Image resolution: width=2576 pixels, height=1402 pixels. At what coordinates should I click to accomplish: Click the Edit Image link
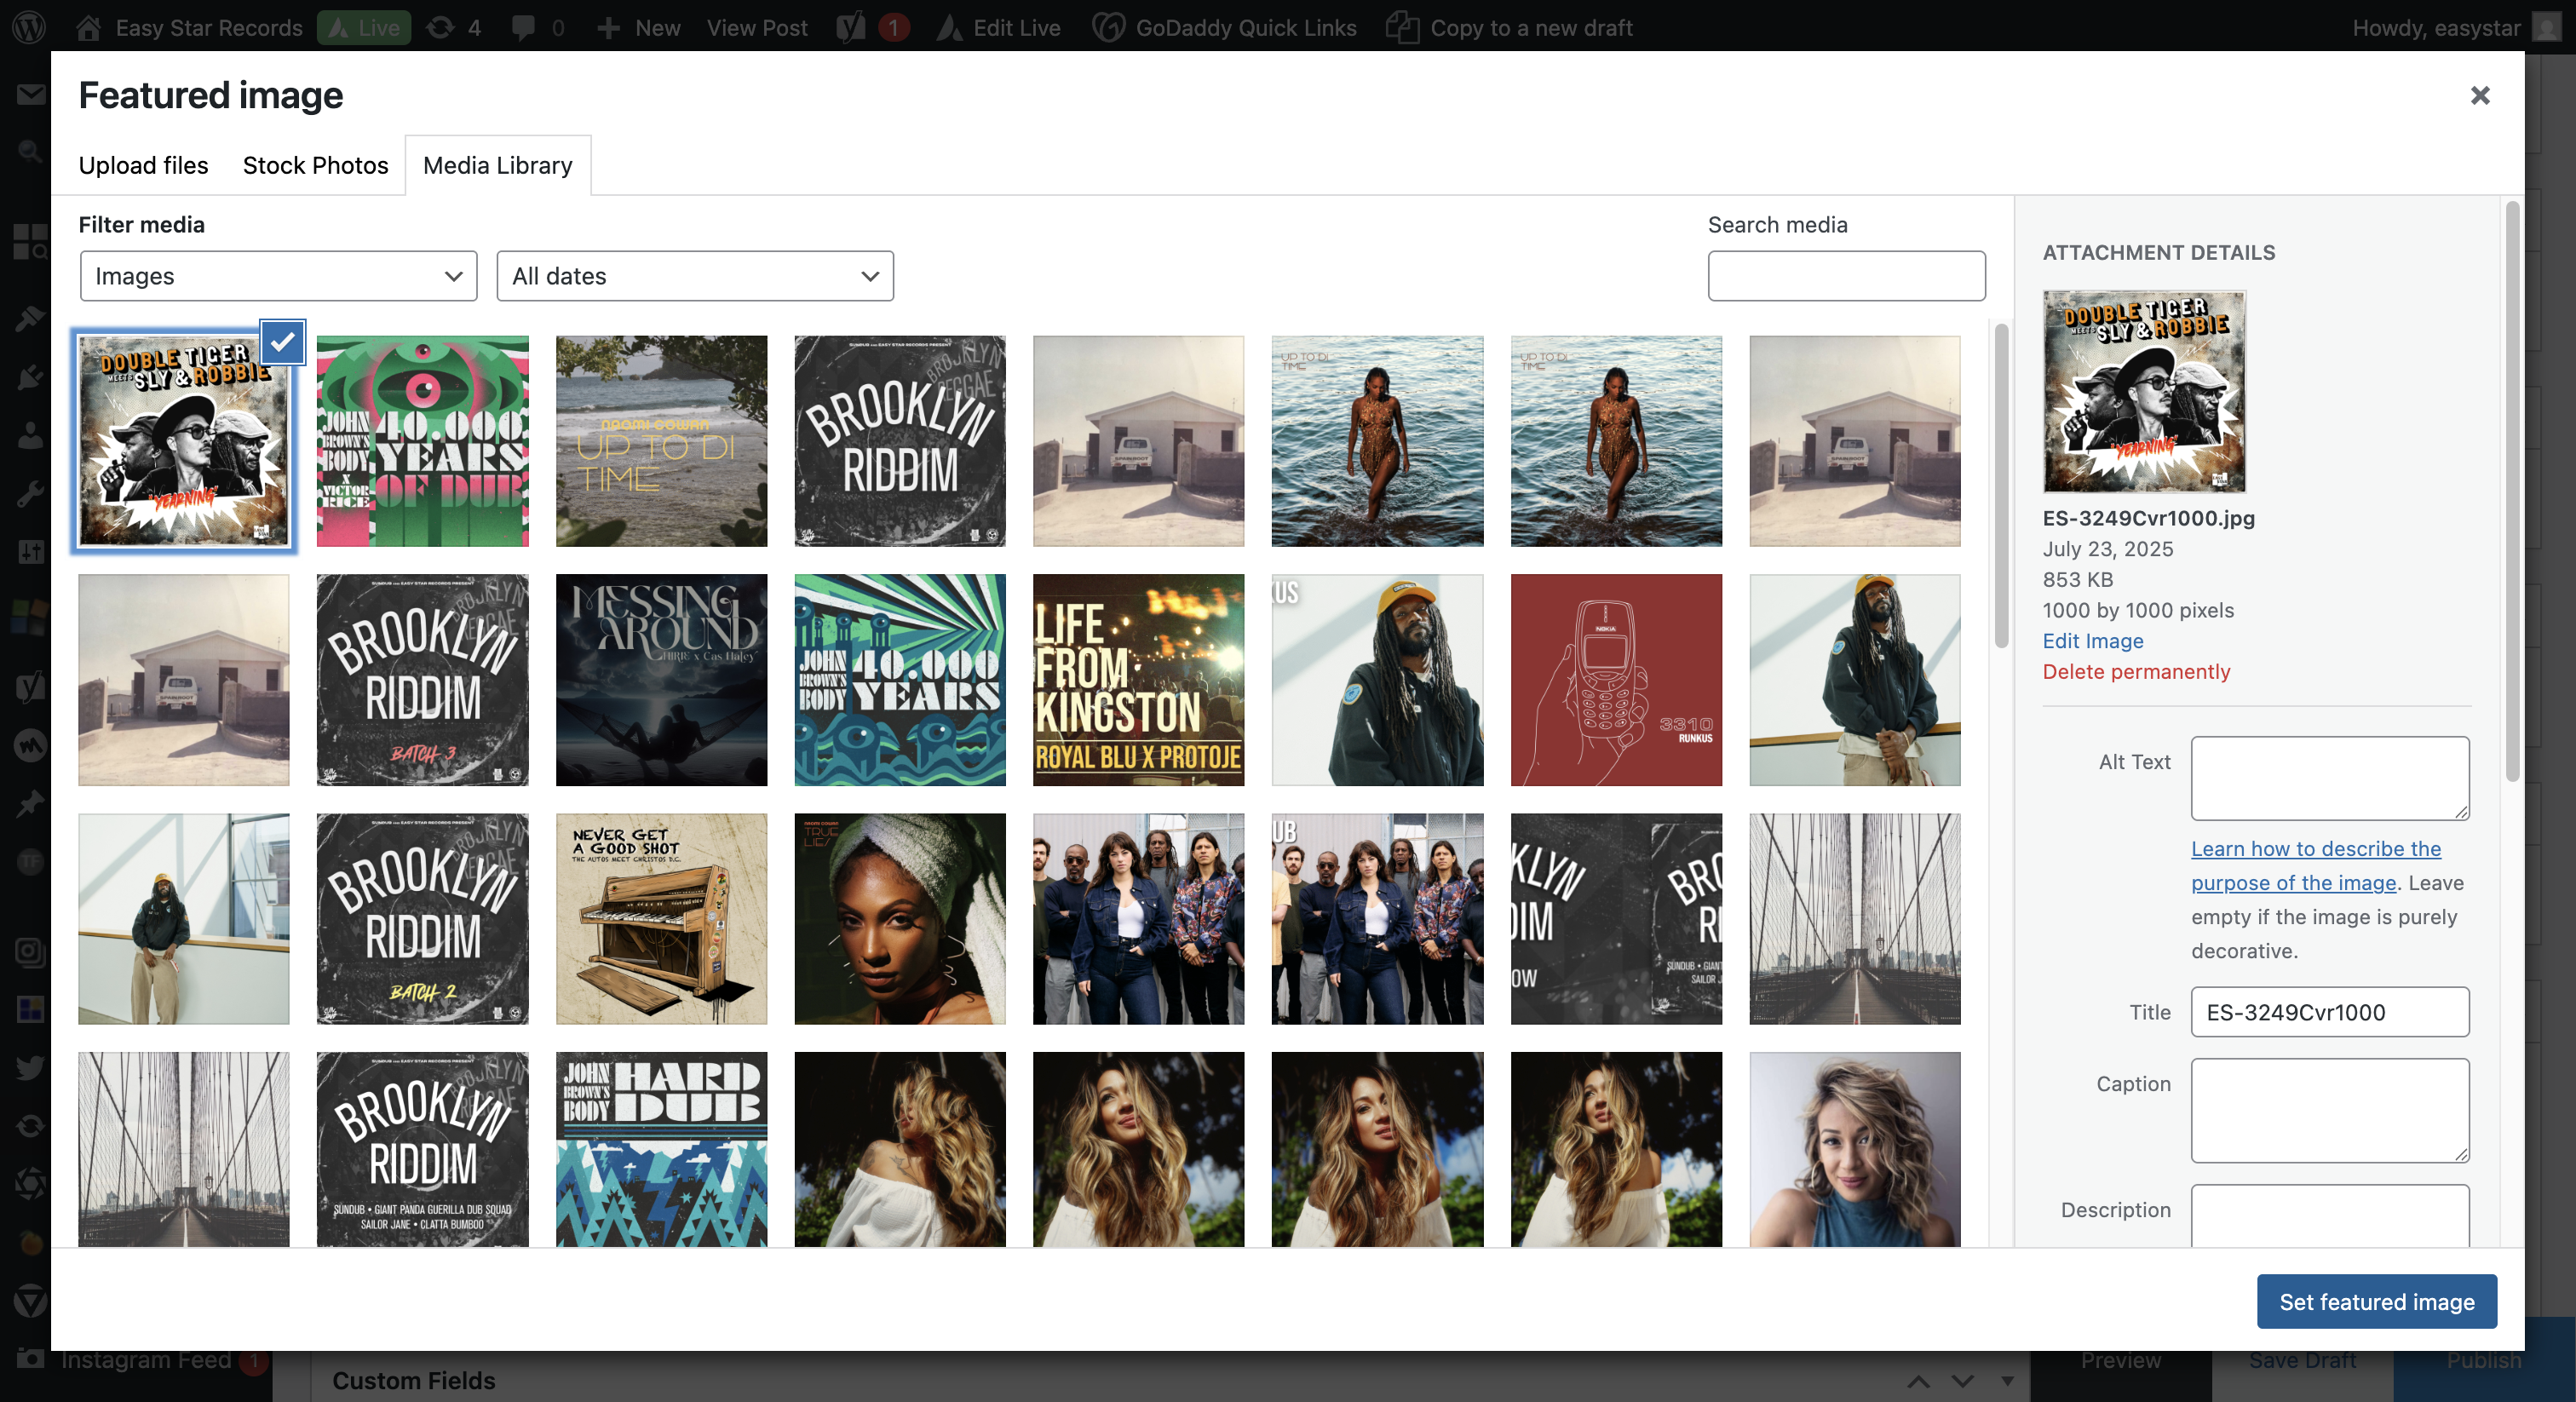tap(2092, 640)
